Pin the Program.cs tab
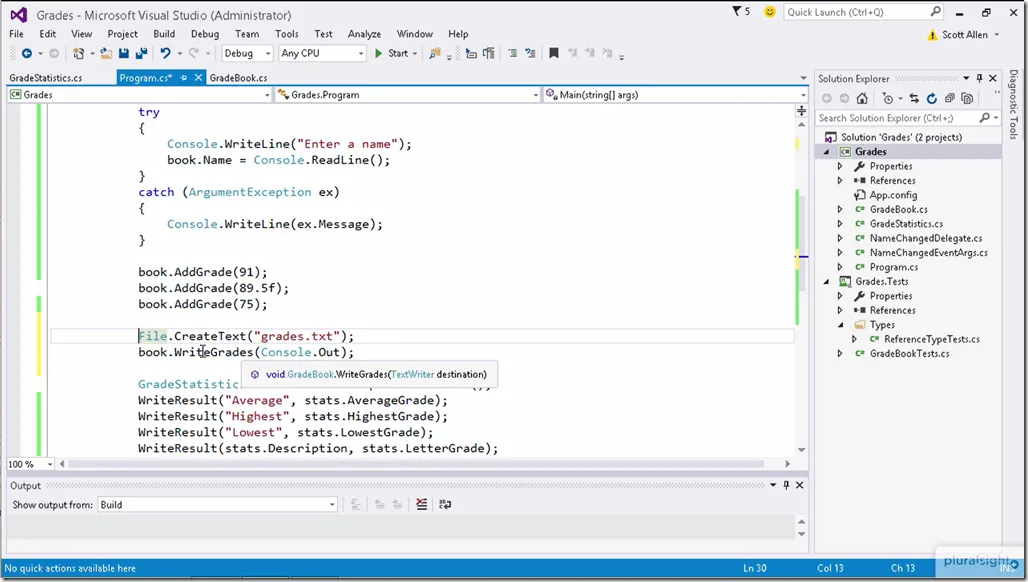 pos(184,77)
